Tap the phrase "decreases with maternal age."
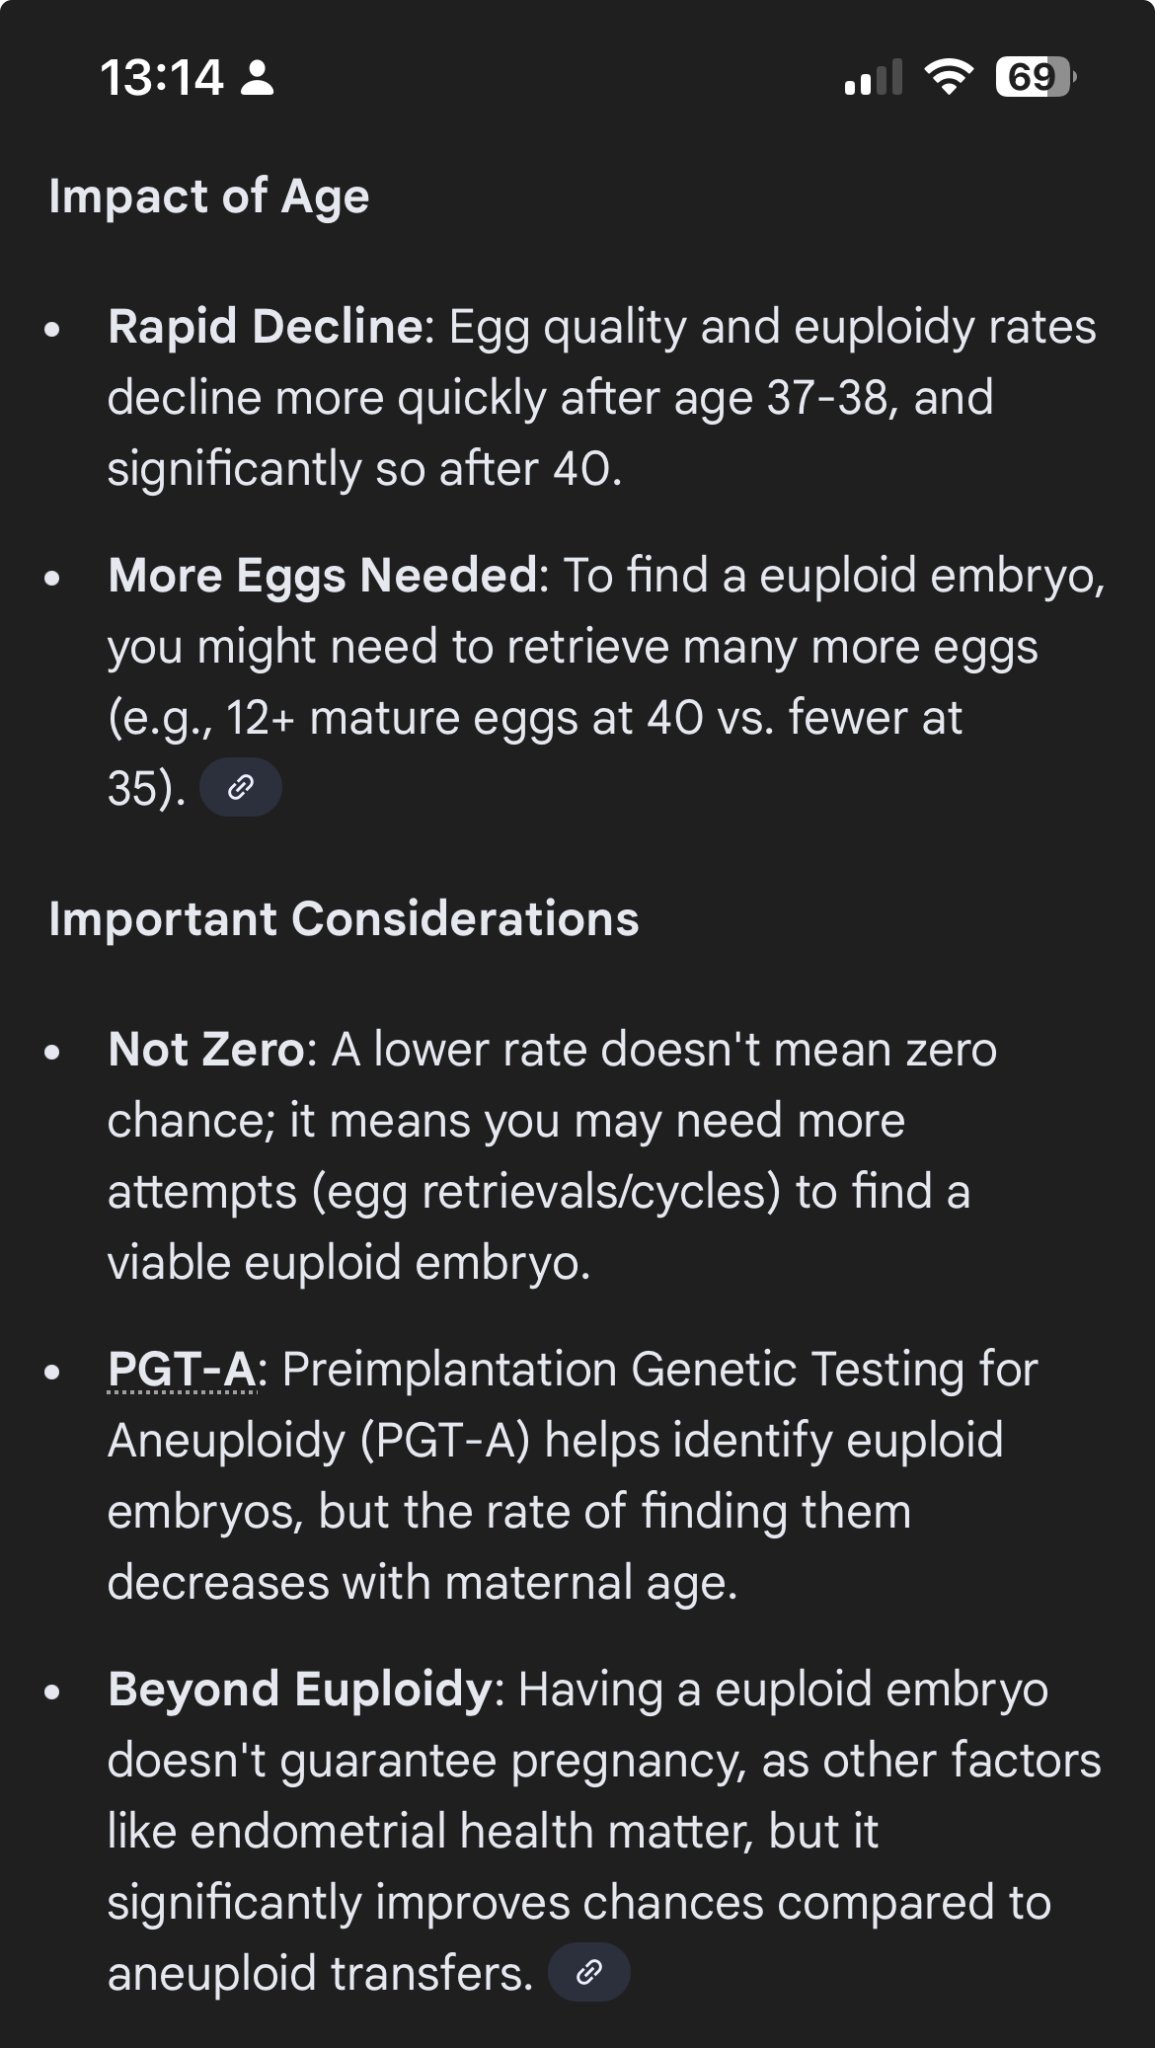The image size is (1155, 2048). point(421,1582)
